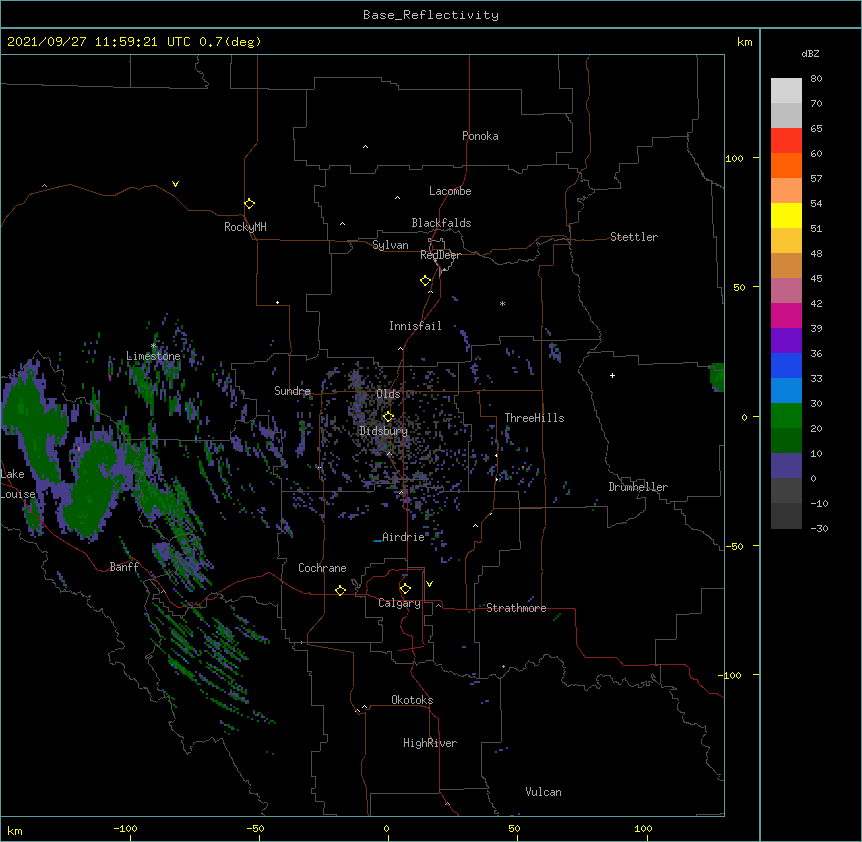Viewport: 862px width, 842px height.
Task: Click the HighRiver town label
Action: tap(430, 743)
